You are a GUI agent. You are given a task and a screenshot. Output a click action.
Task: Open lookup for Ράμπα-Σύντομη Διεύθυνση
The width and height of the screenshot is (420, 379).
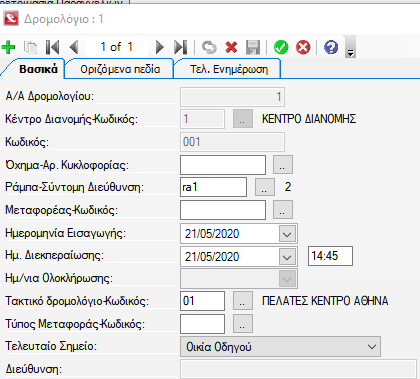(265, 187)
